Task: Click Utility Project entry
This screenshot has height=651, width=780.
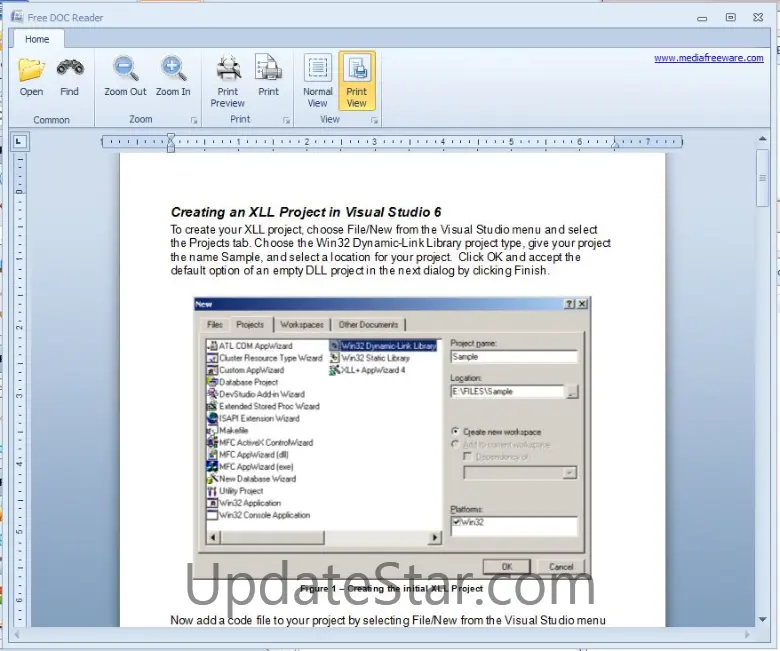Action: click(235, 491)
